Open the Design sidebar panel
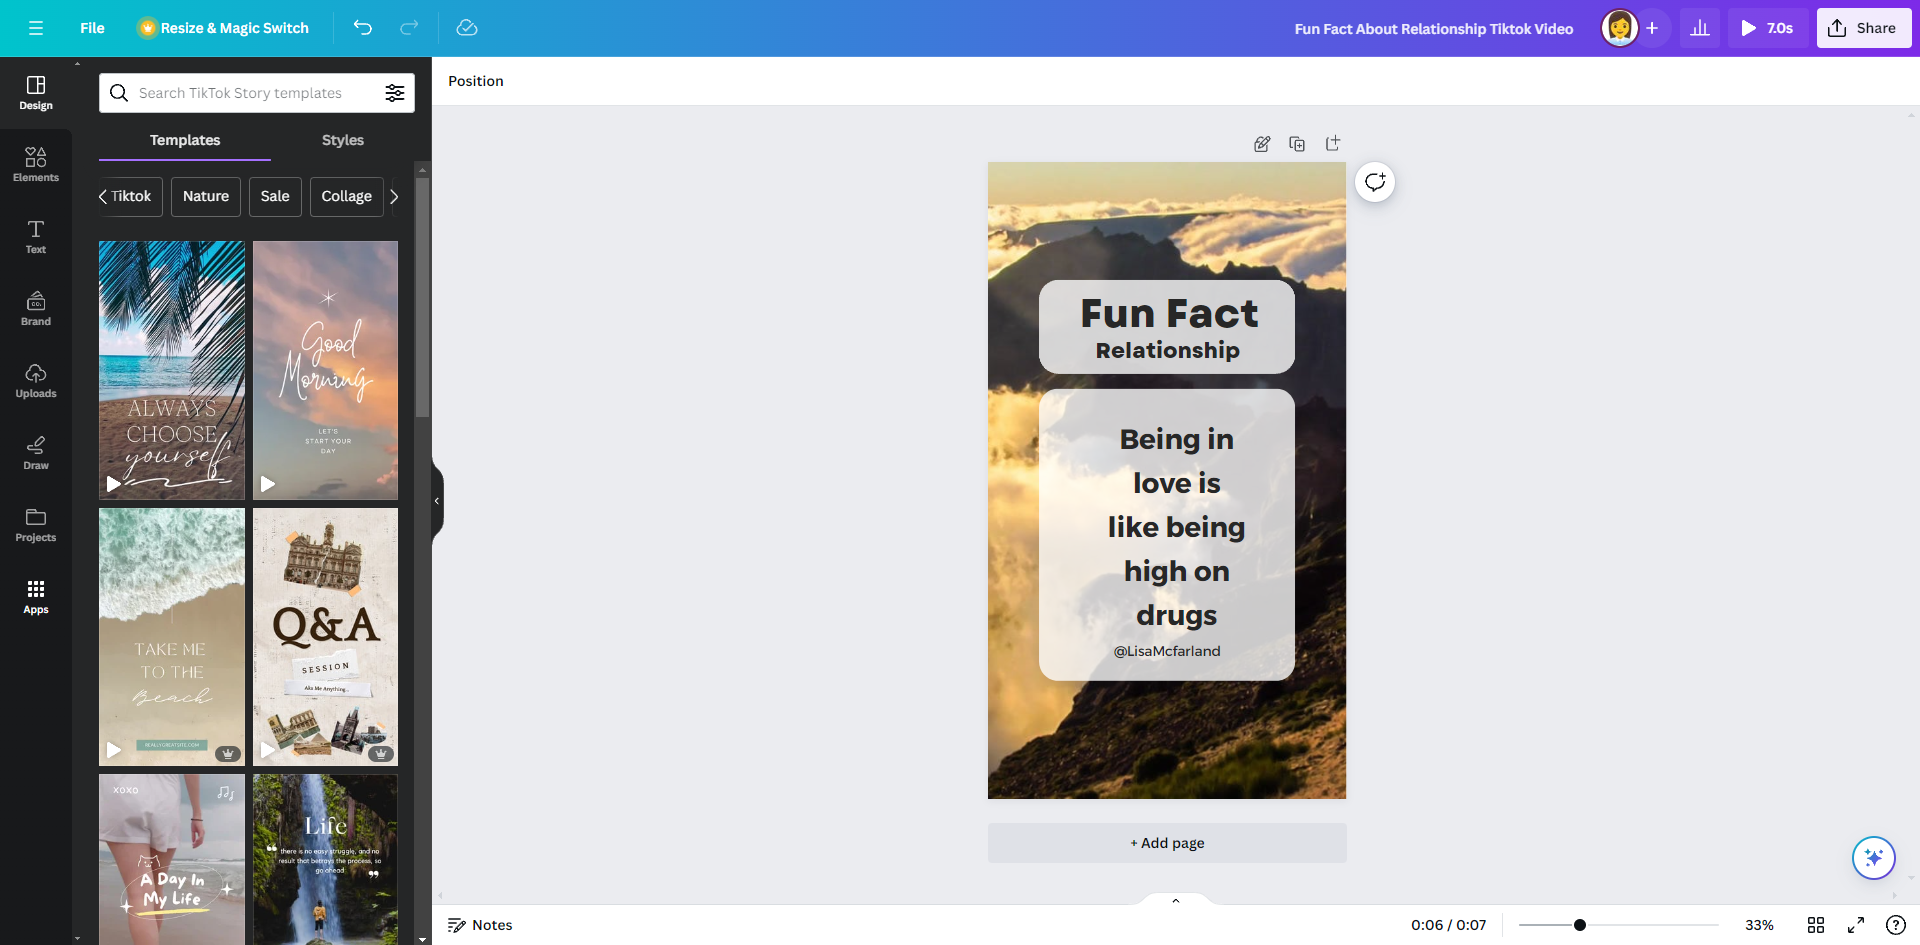This screenshot has height=945, width=1920. (x=36, y=93)
